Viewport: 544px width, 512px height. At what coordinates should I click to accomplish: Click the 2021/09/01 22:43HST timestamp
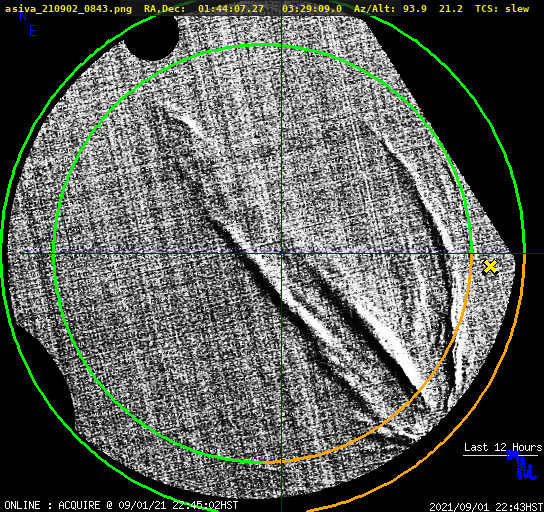[486, 506]
